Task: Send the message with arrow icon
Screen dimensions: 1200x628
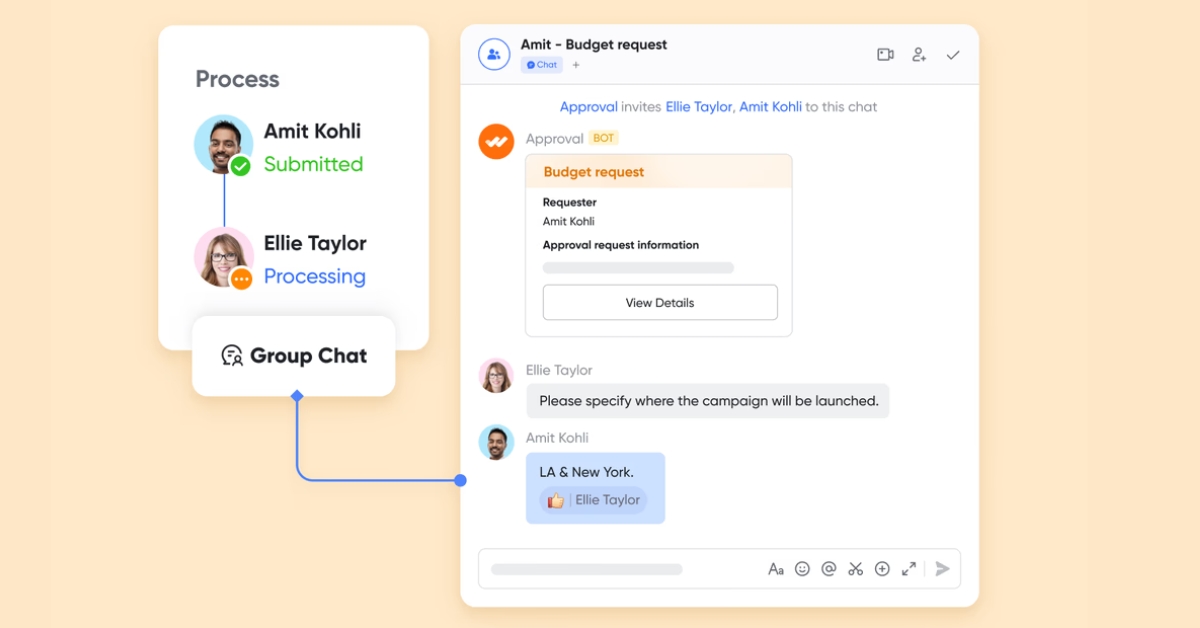Action: click(942, 569)
